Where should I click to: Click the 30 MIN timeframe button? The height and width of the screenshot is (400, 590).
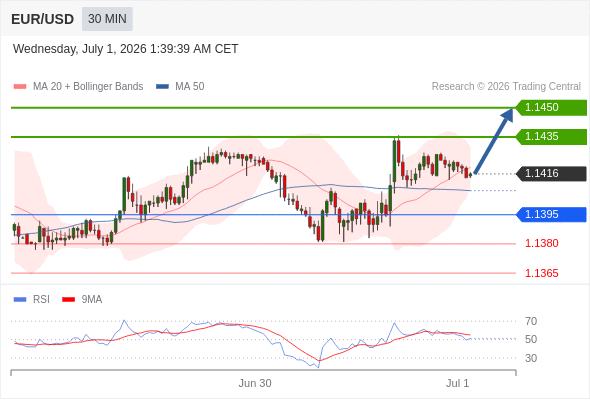[x=107, y=19]
